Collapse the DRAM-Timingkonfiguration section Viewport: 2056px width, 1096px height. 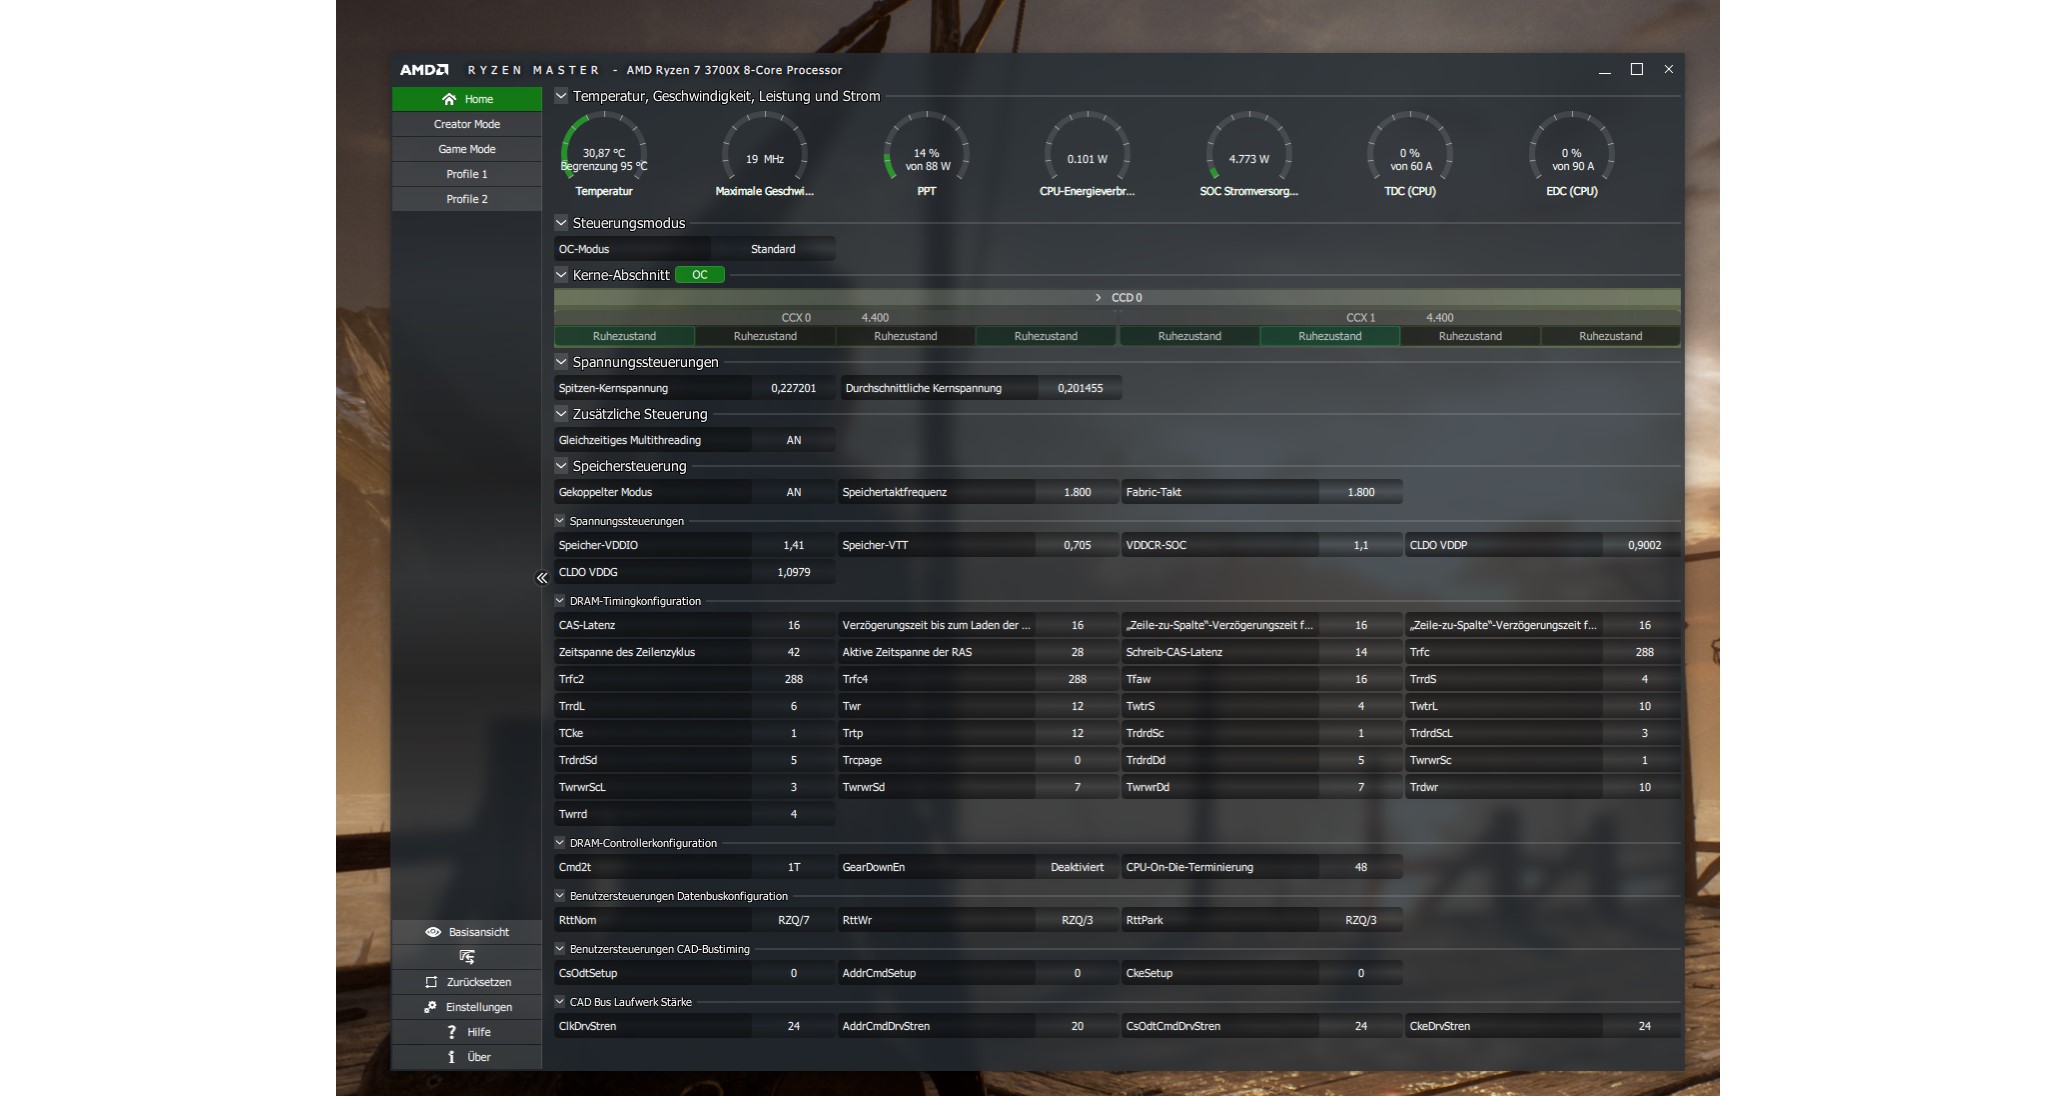pos(560,601)
